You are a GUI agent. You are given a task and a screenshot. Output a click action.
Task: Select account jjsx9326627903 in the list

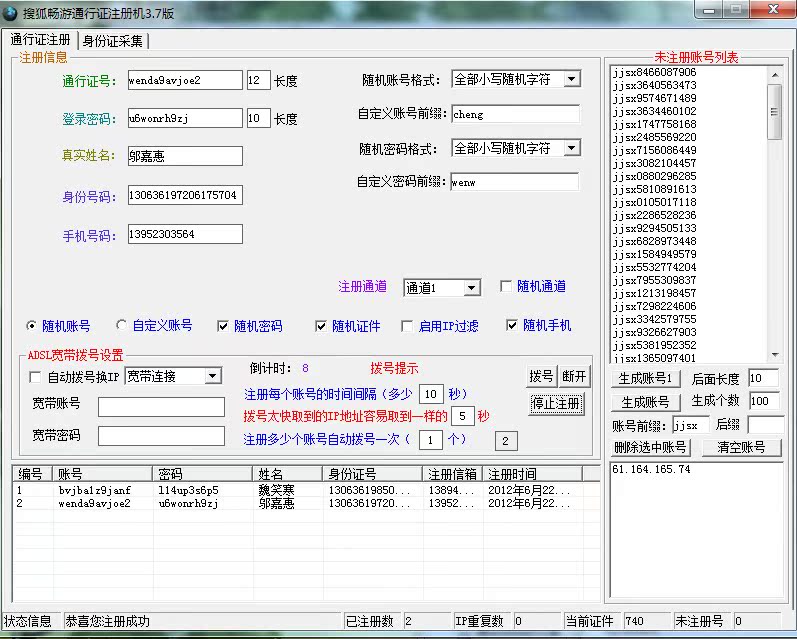click(x=655, y=332)
